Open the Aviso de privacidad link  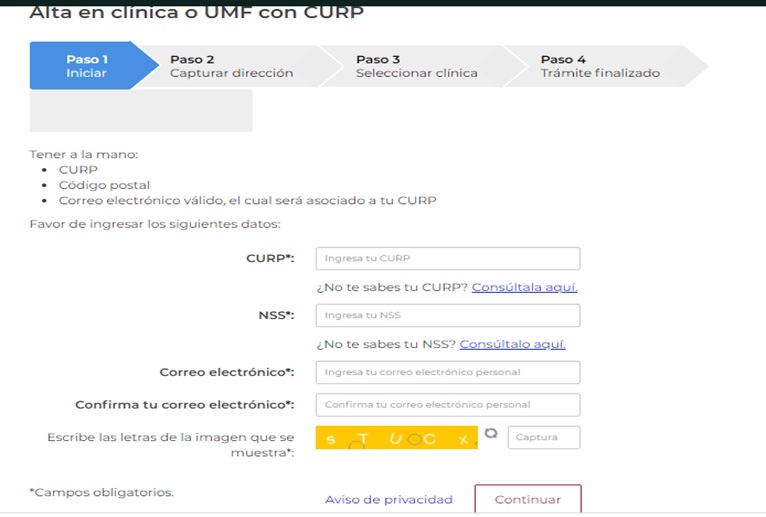pos(389,499)
